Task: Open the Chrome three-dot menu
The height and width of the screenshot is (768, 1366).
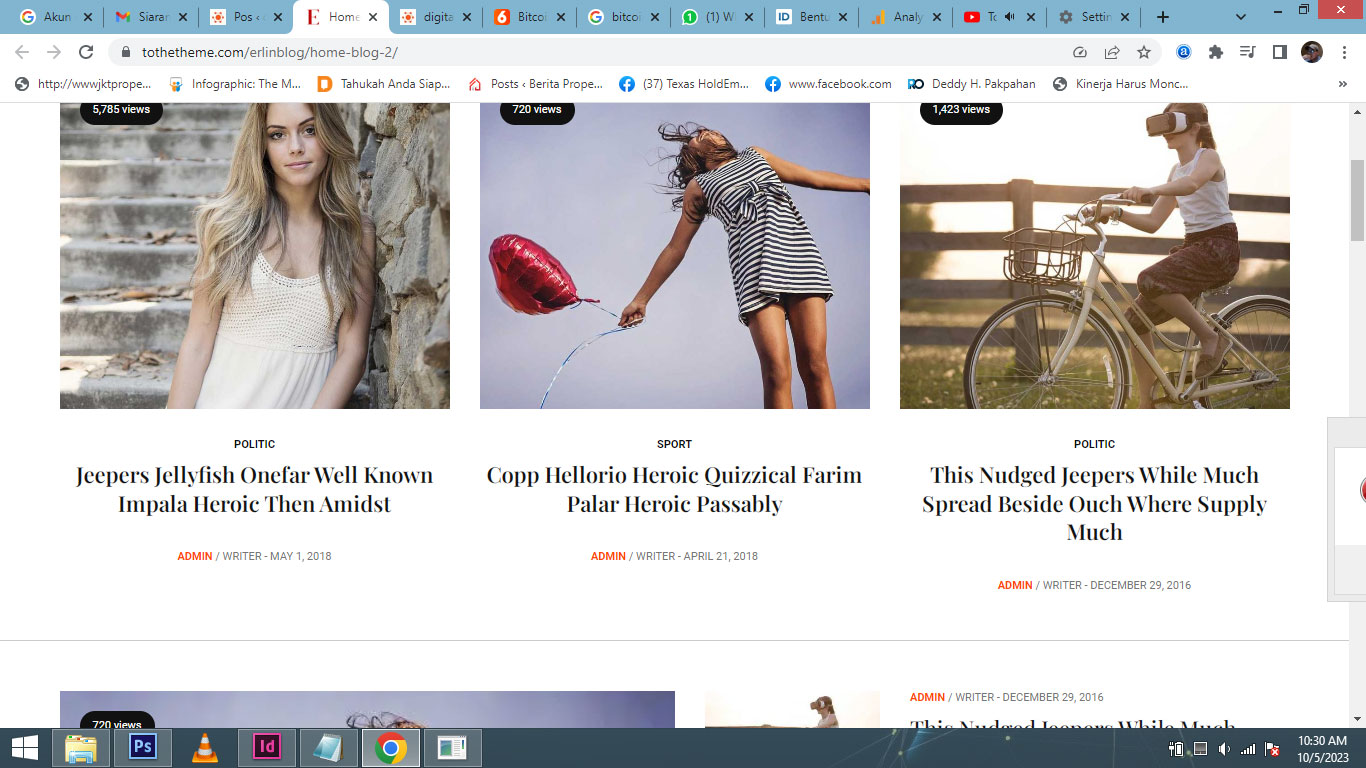Action: (x=1344, y=52)
